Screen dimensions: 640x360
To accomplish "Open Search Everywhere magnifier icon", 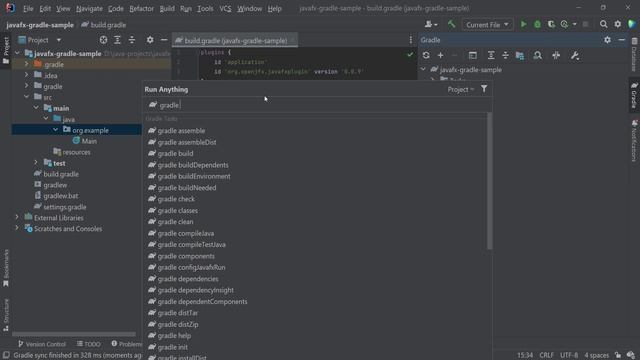I will coord(603,24).
